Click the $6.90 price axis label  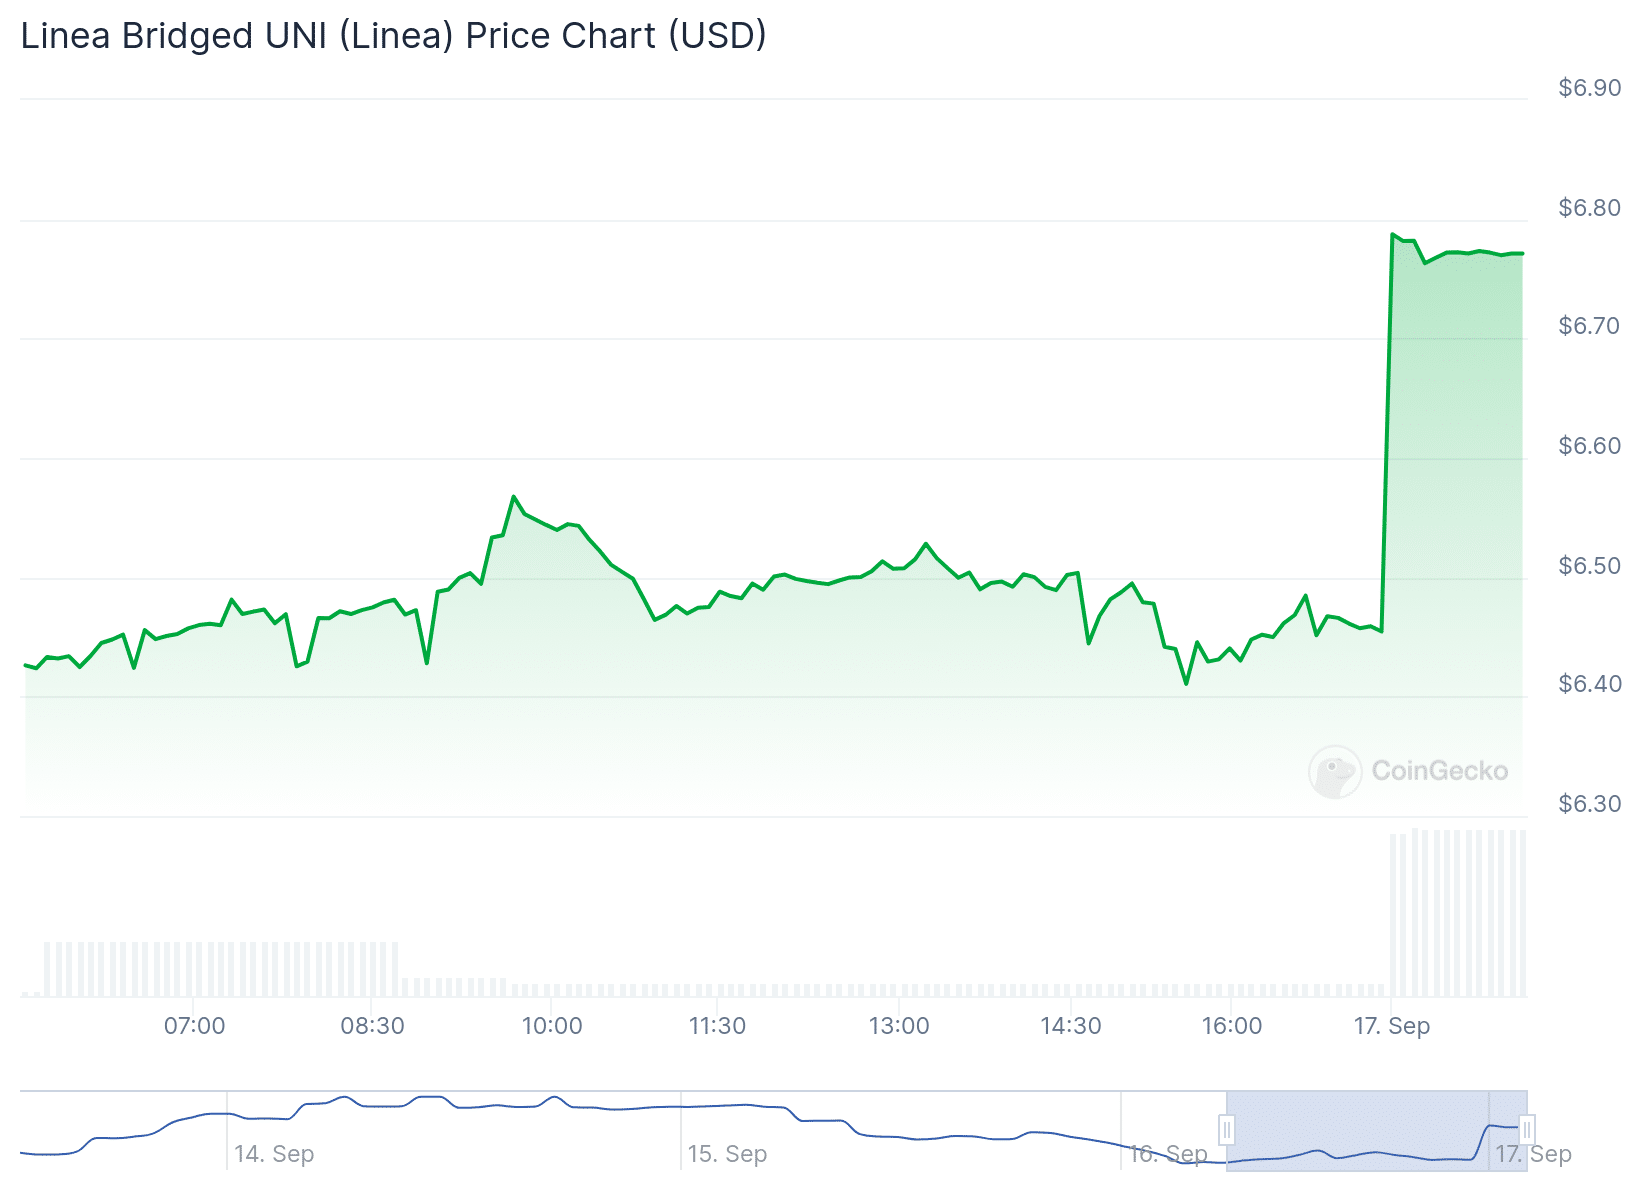tap(1589, 88)
